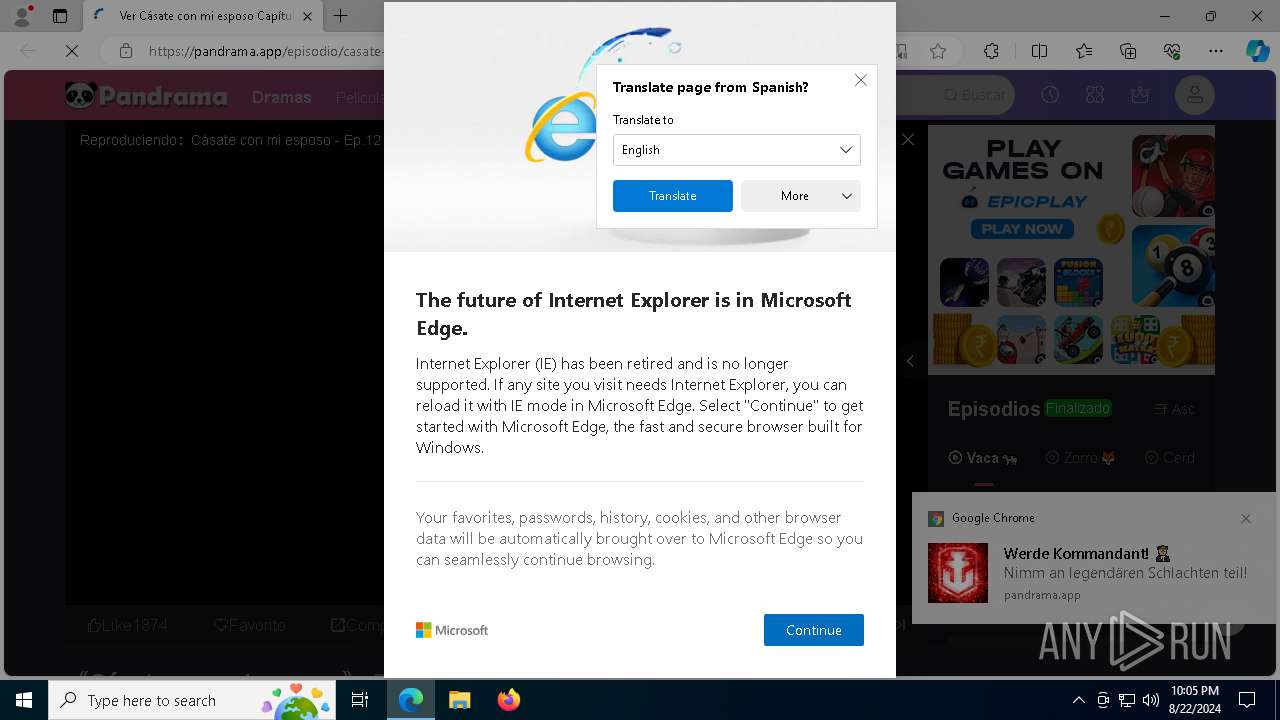Dismiss the Google Chrome notification
1280x720 pixels.
1245,518
